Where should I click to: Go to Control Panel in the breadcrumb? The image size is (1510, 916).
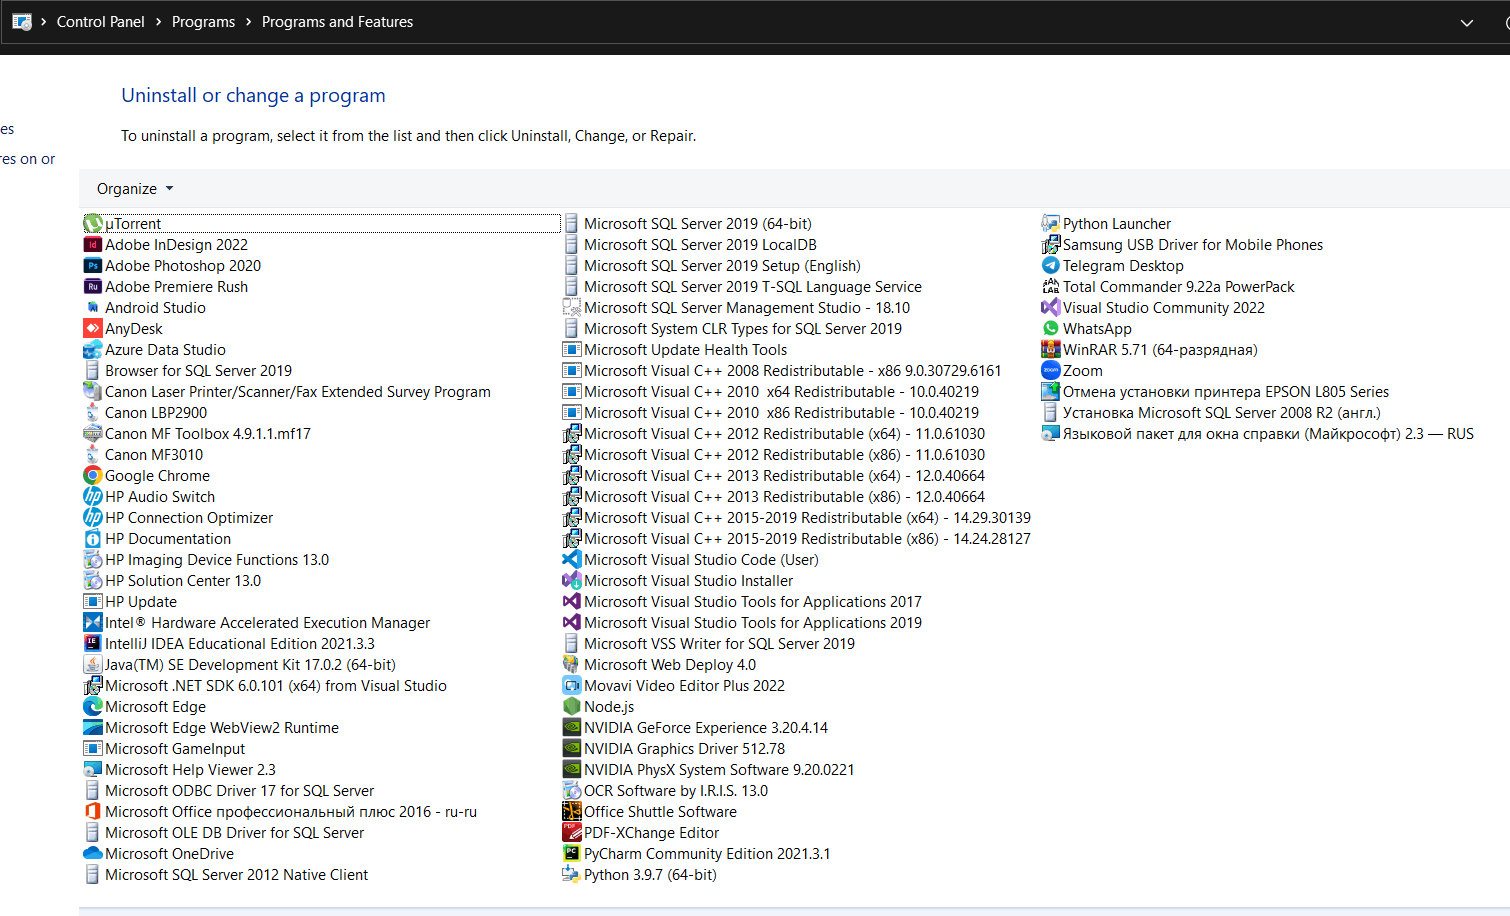click(x=101, y=22)
